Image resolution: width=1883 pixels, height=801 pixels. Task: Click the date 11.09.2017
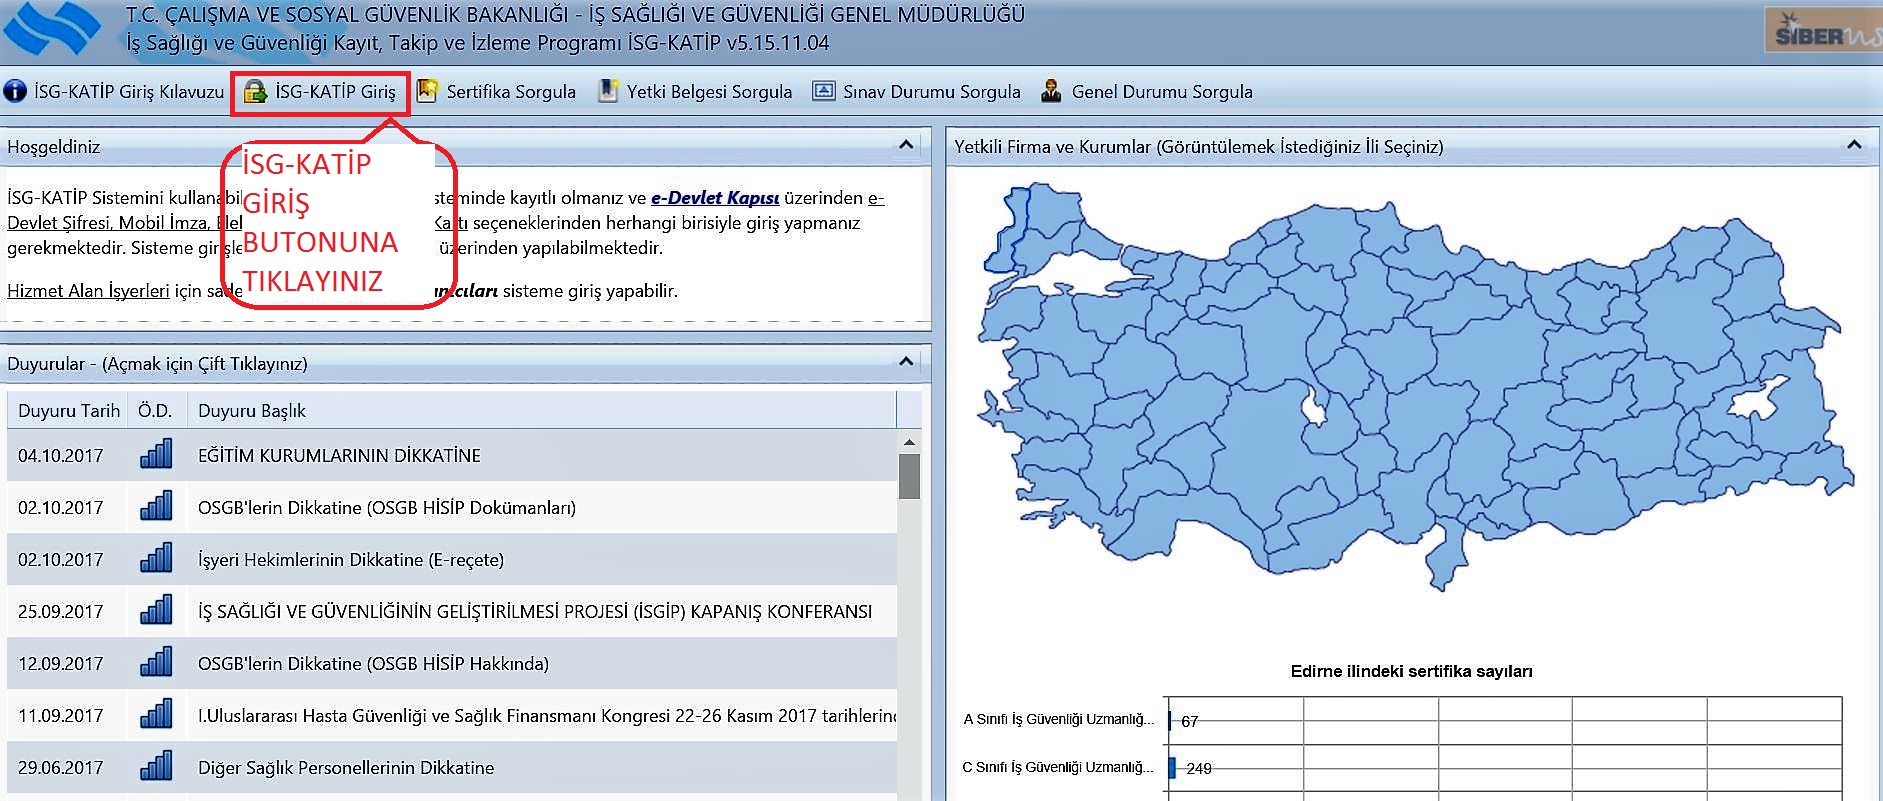[61, 716]
